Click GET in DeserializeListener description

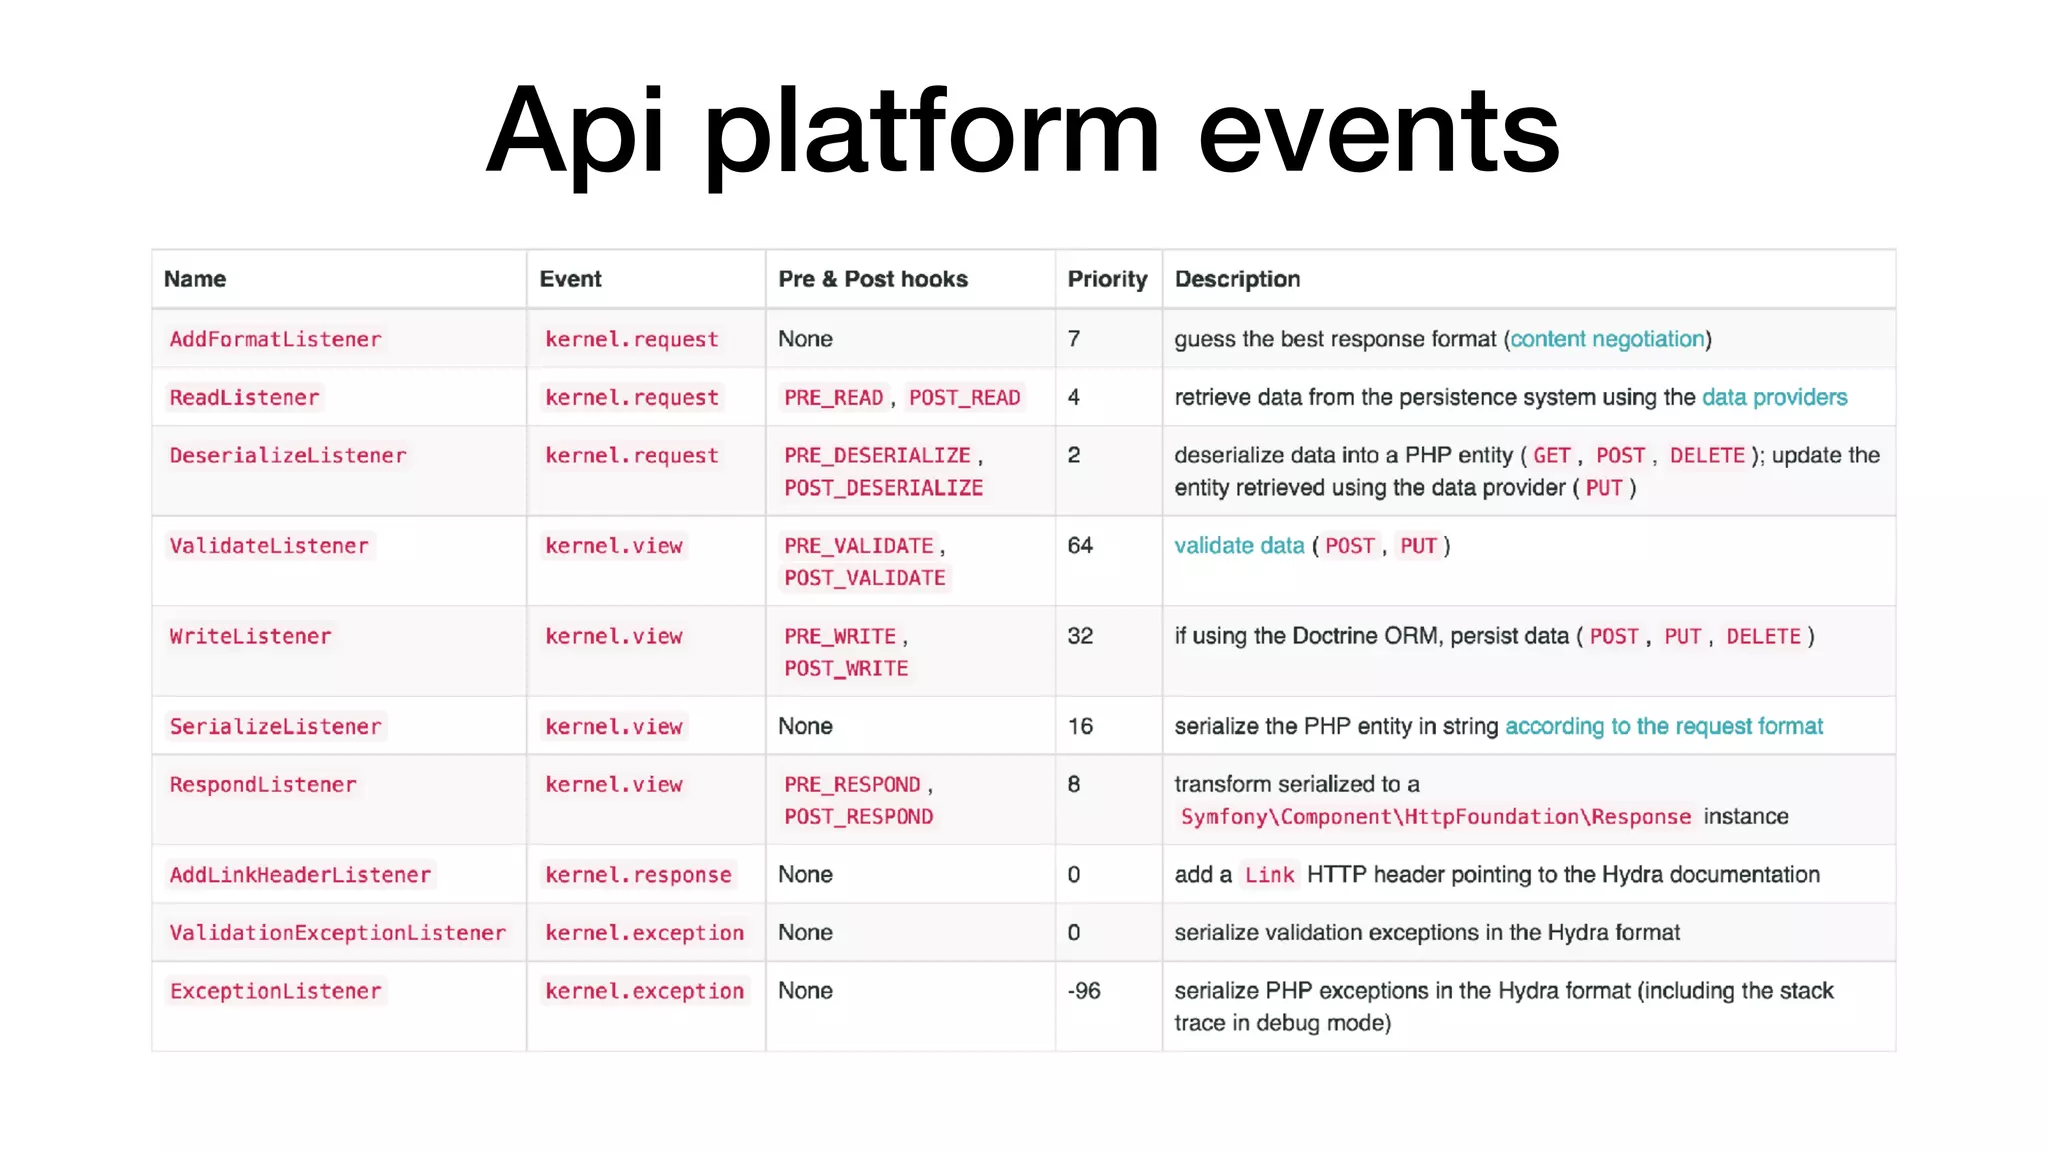(1551, 455)
